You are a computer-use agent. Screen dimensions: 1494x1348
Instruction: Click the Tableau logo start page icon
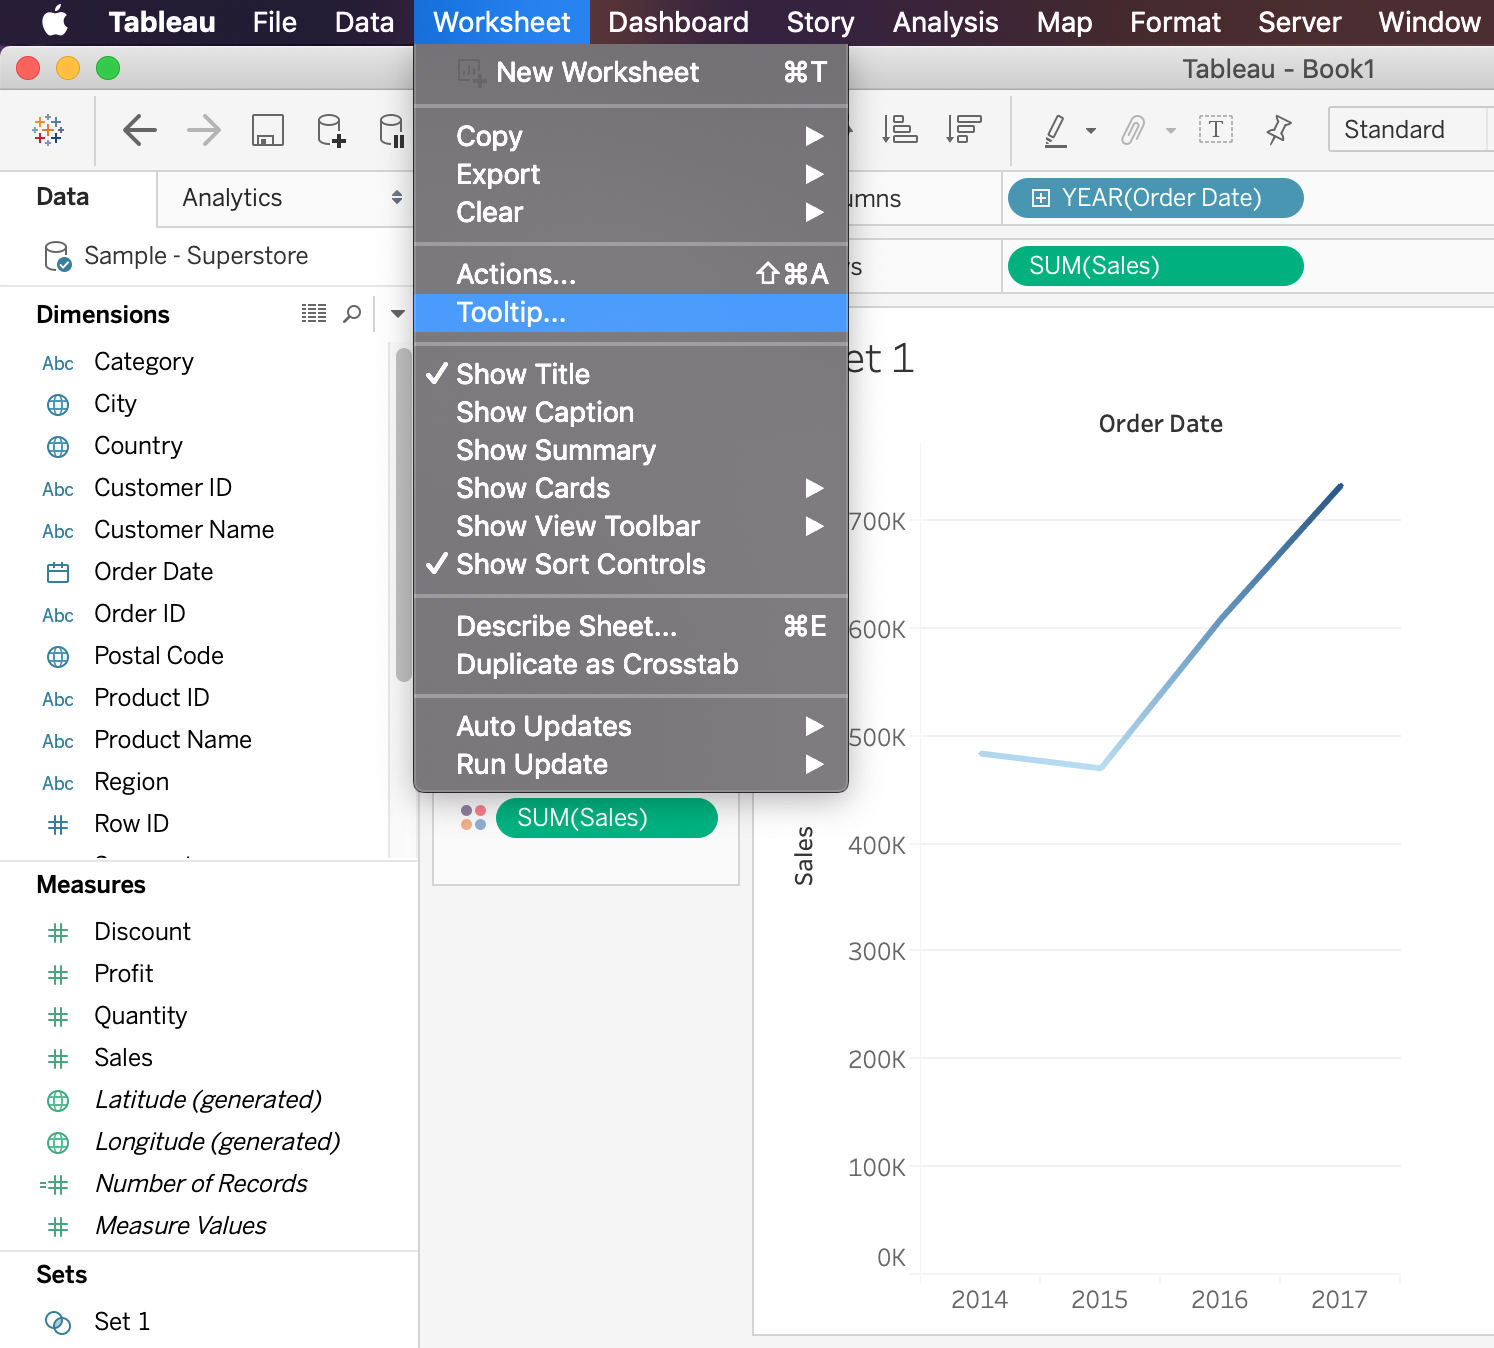(x=48, y=130)
